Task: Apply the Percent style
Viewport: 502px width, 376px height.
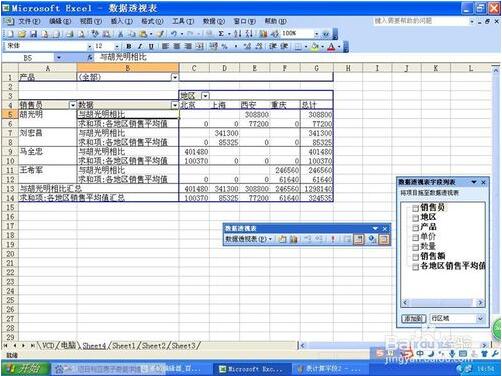Action: [x=224, y=46]
